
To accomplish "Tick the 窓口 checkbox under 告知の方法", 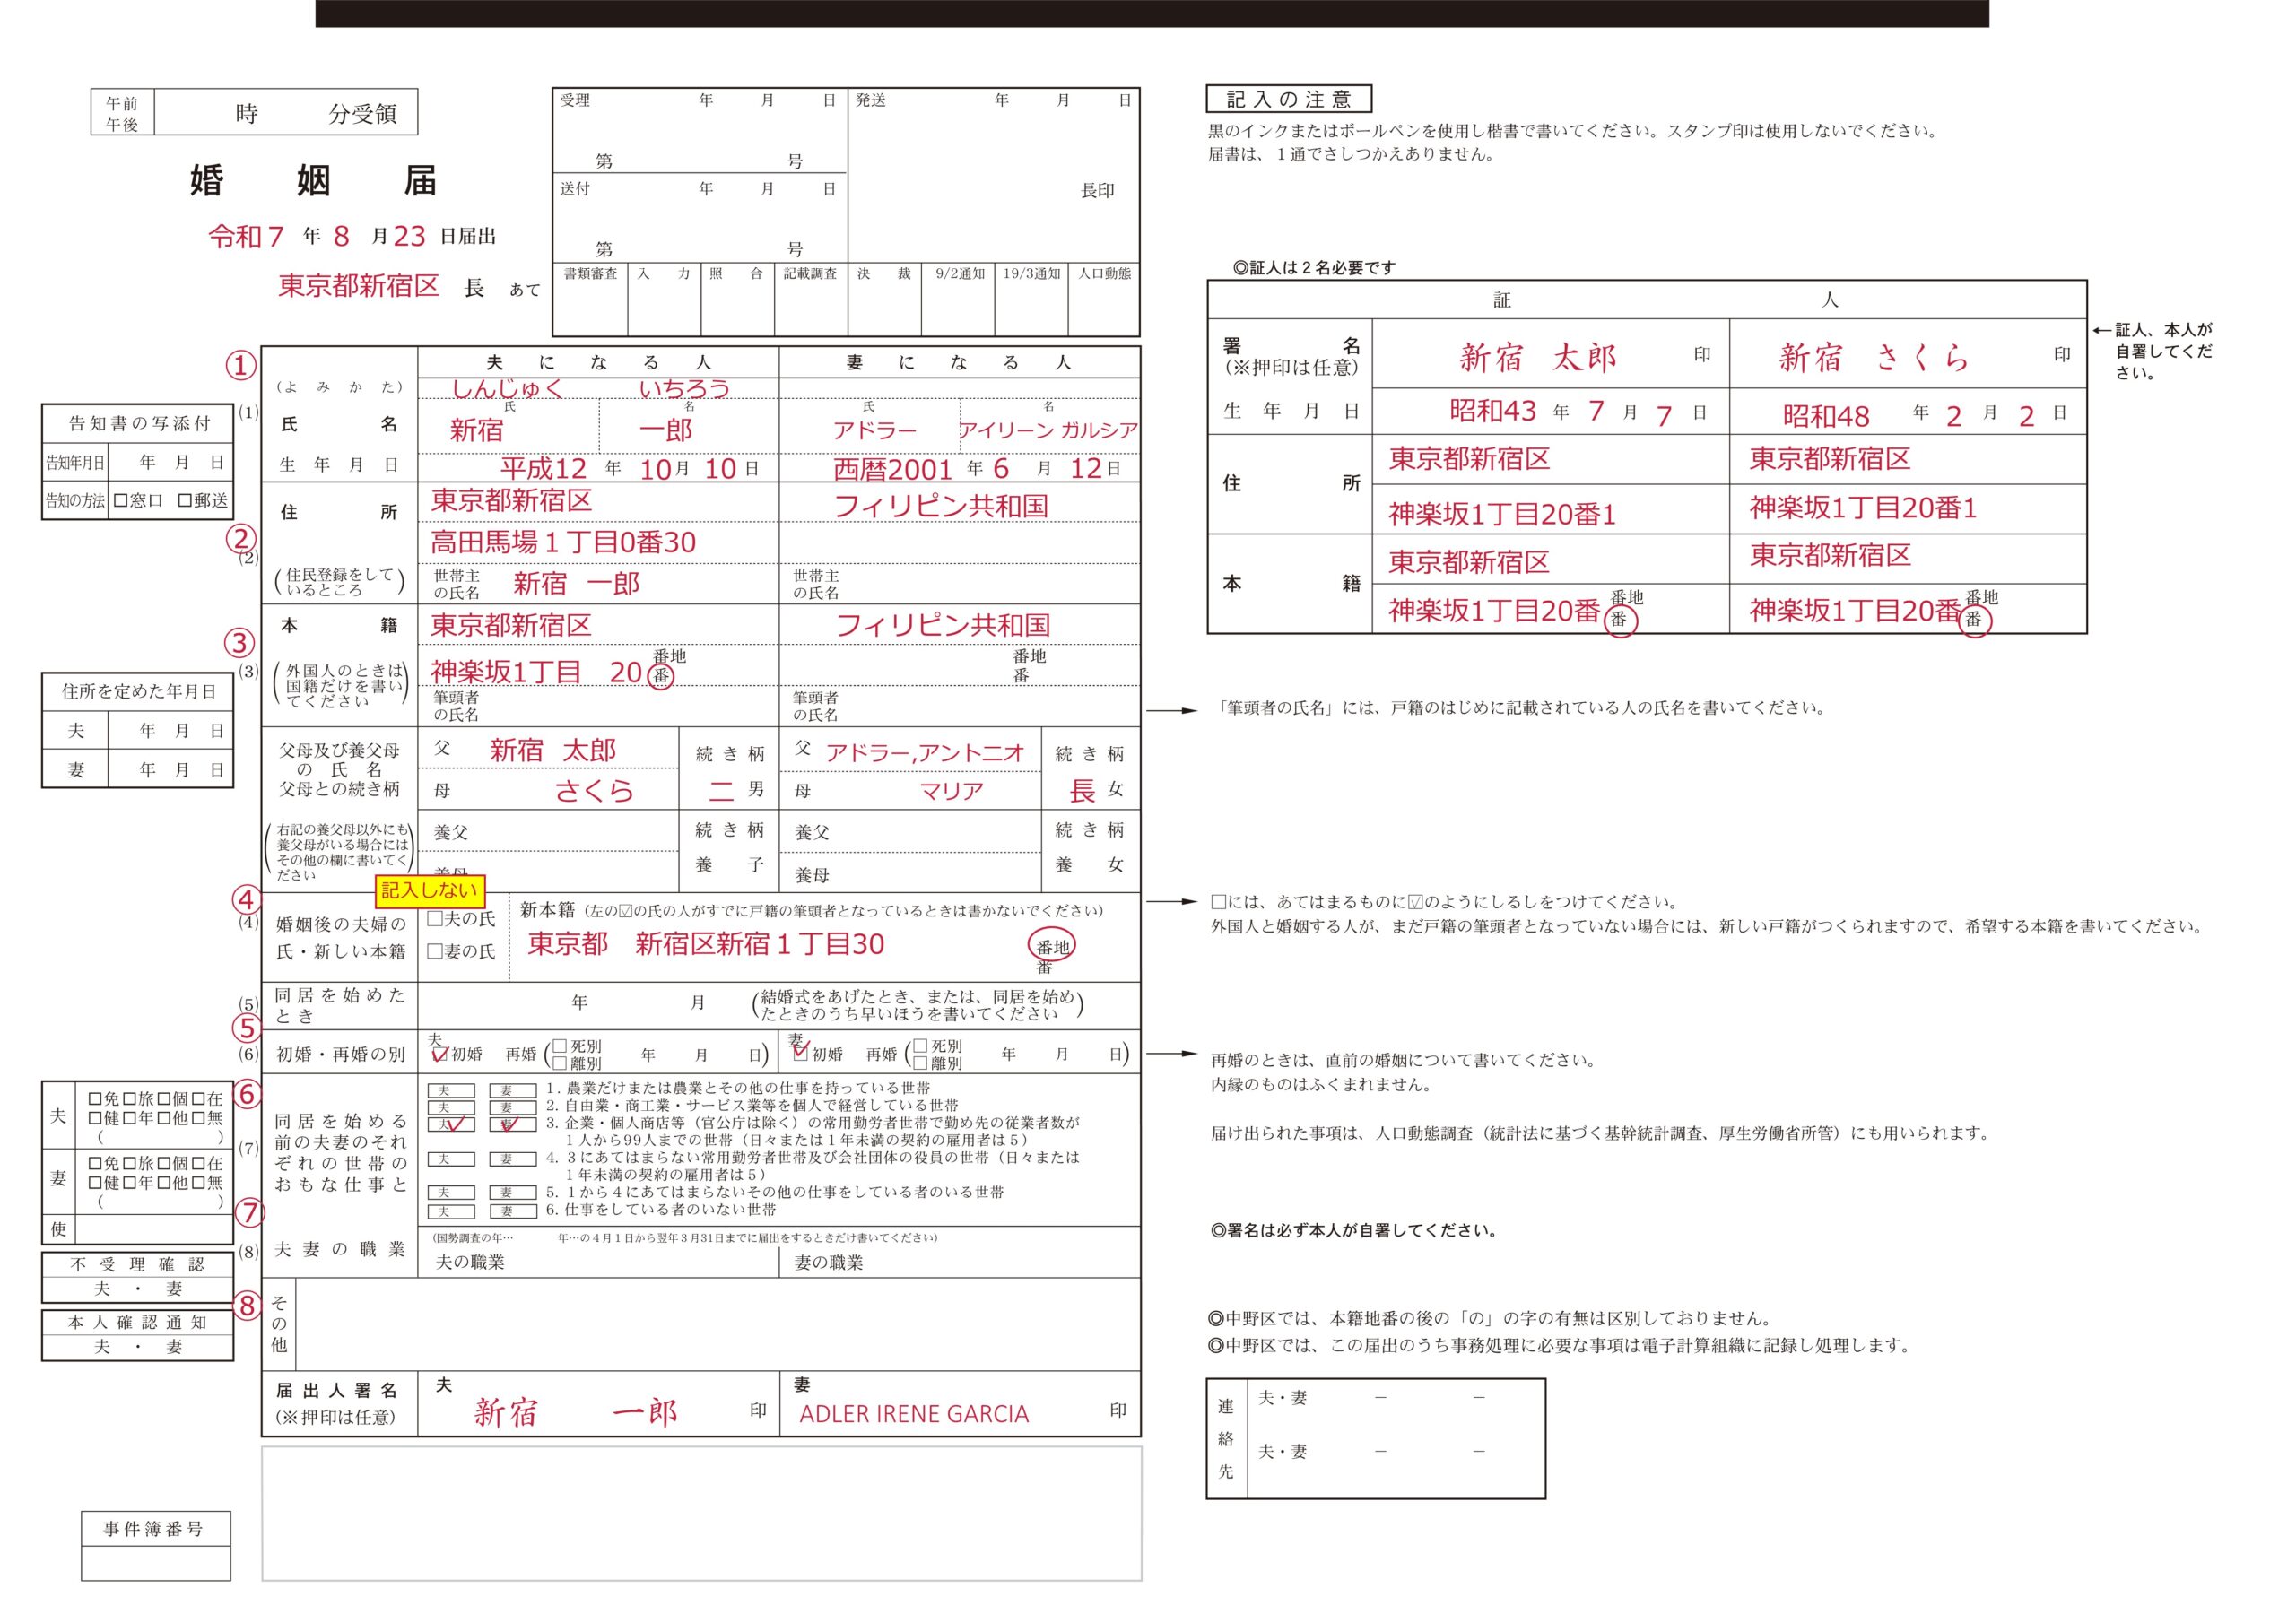I will pos(120,500).
